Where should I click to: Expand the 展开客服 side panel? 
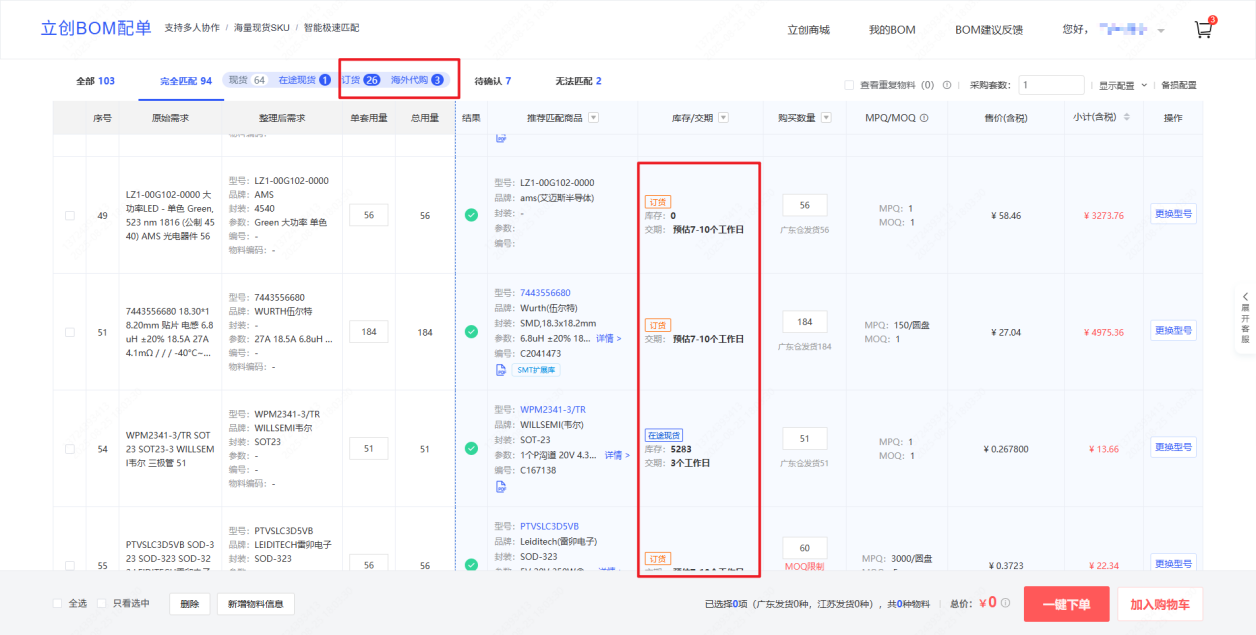pos(1245,318)
